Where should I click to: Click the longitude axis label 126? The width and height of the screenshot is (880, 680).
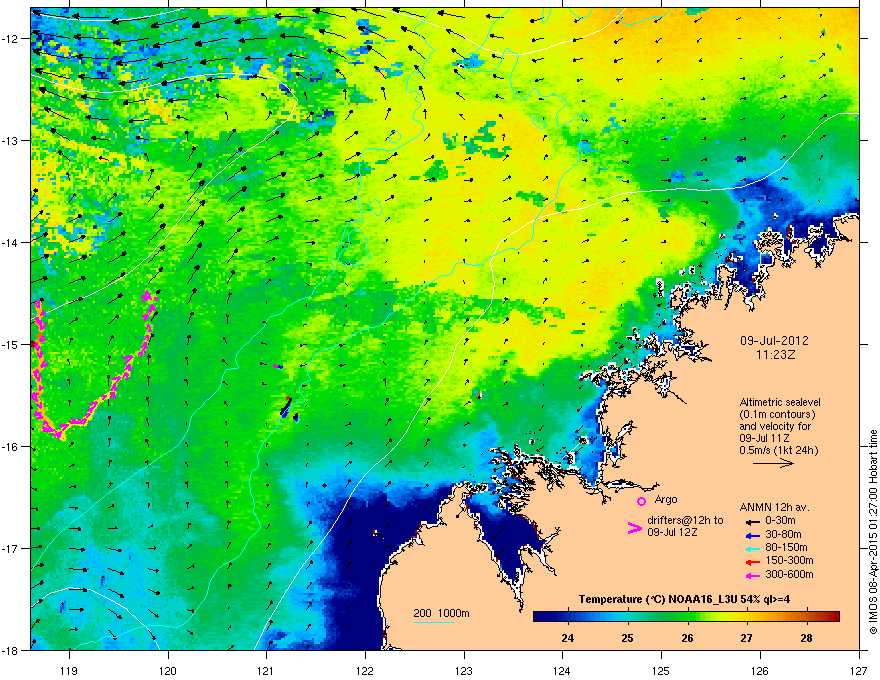[x=760, y=670]
